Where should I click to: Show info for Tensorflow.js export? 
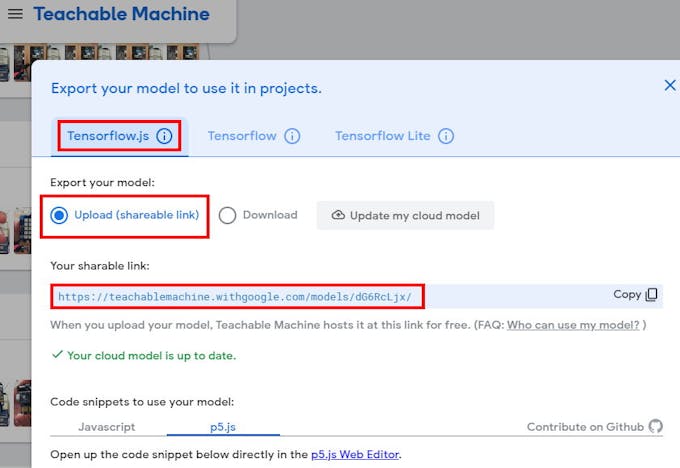pyautogui.click(x=164, y=136)
